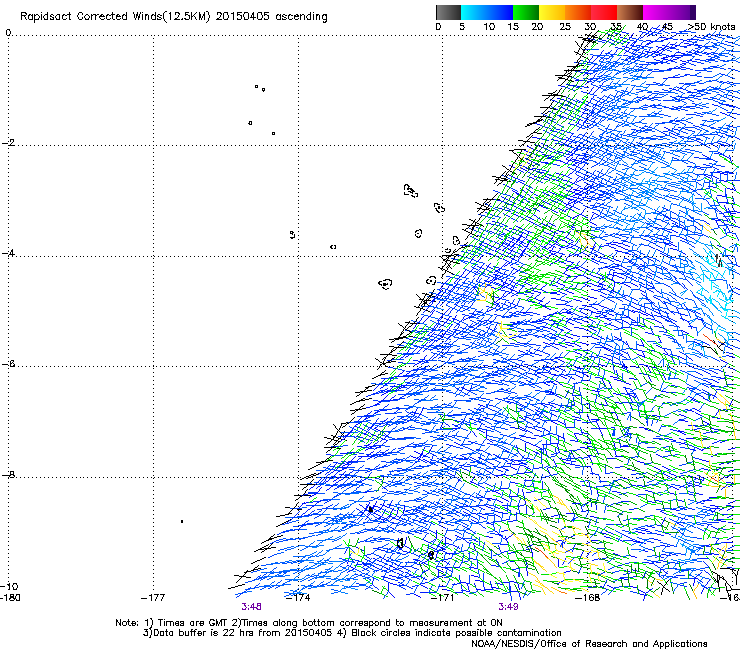Click the -168 longitude axis label
The height and width of the screenshot is (650, 740).
tap(588, 598)
